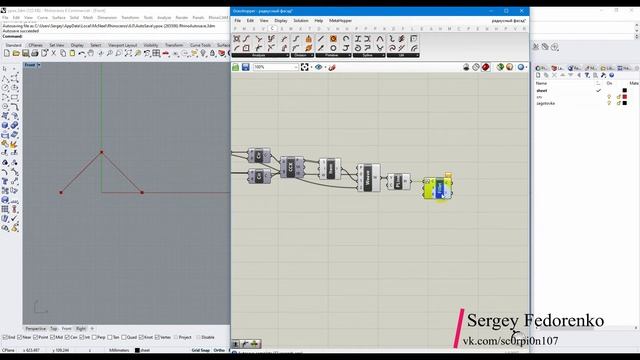640x360 pixels.
Task: Click the red sketch marker icon in Grasshopper
Action: click(x=332, y=67)
